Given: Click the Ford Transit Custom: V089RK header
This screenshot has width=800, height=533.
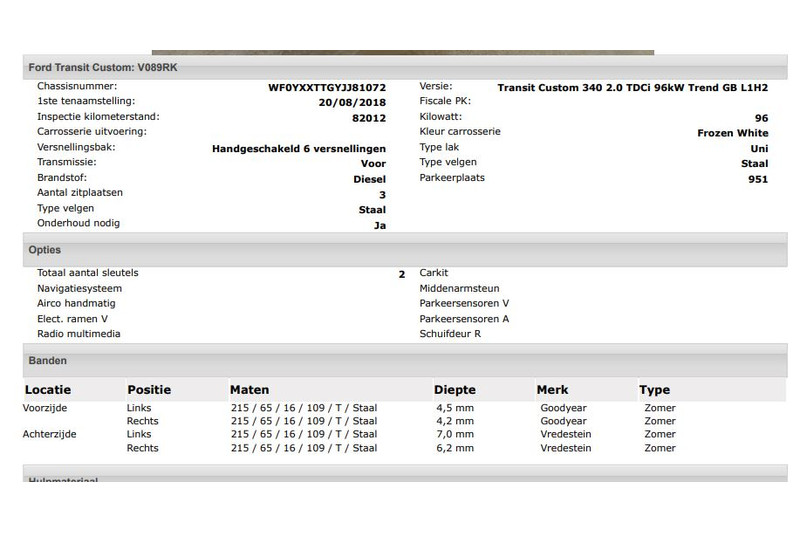Looking at the screenshot, I should (x=105, y=67).
